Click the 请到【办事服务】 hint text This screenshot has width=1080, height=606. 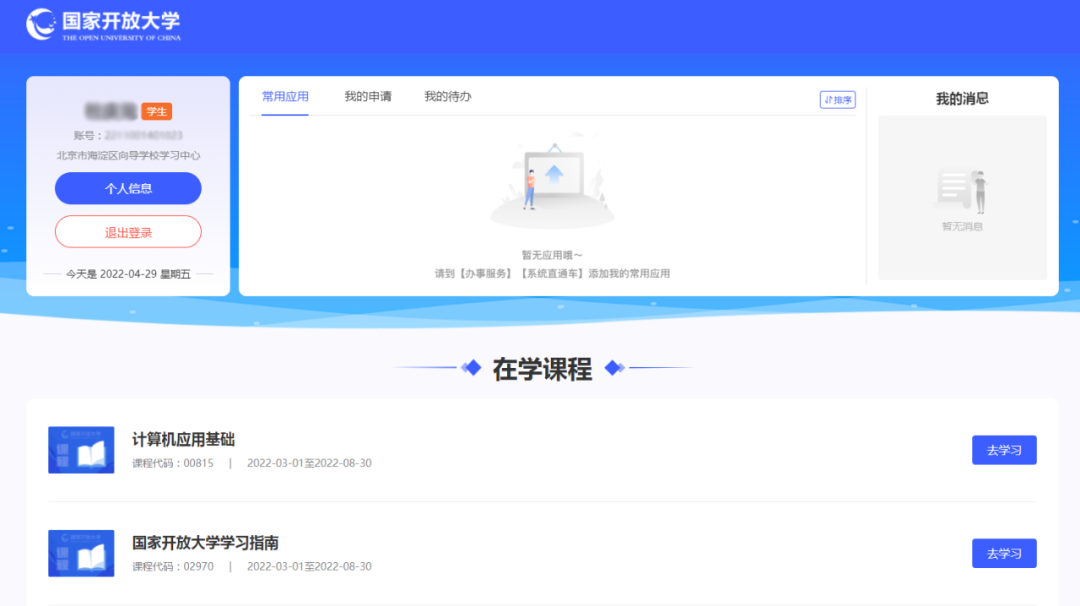click(x=552, y=273)
